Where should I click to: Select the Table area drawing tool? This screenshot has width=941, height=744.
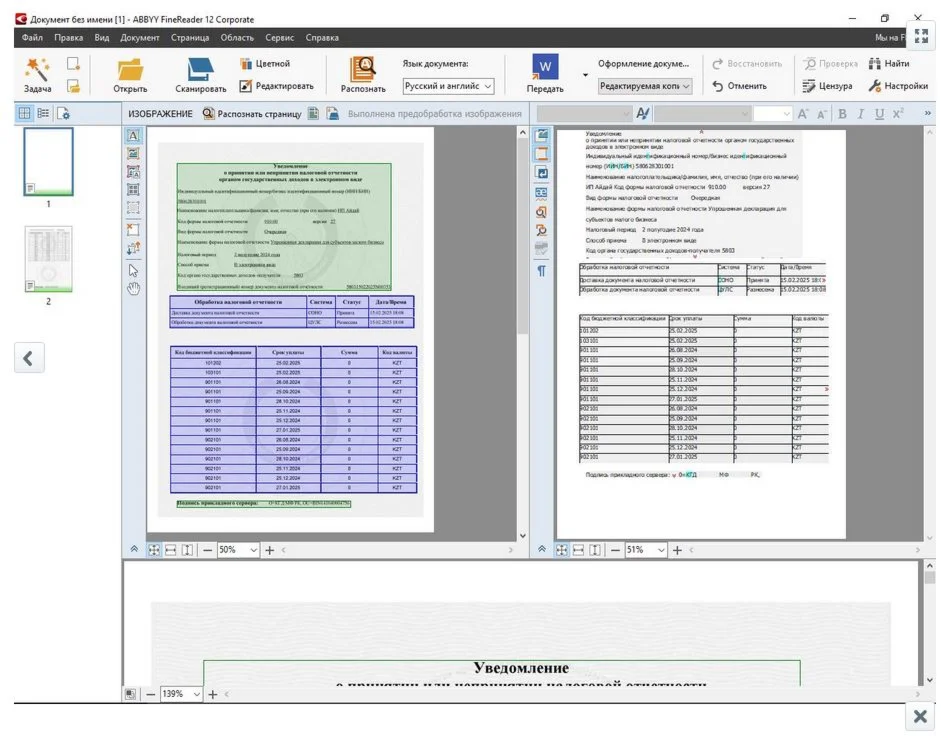[x=133, y=189]
